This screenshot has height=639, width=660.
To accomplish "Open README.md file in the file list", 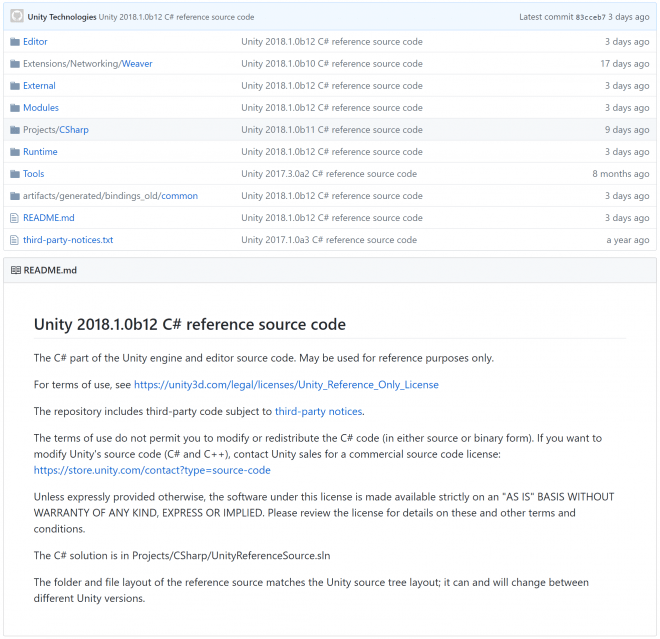I will click(x=49, y=218).
